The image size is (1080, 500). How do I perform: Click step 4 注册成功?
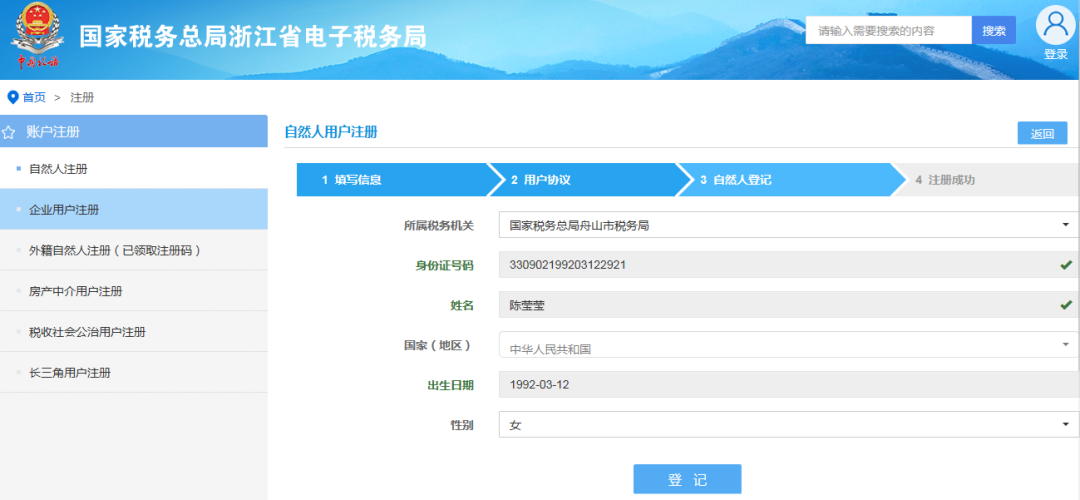click(985, 180)
